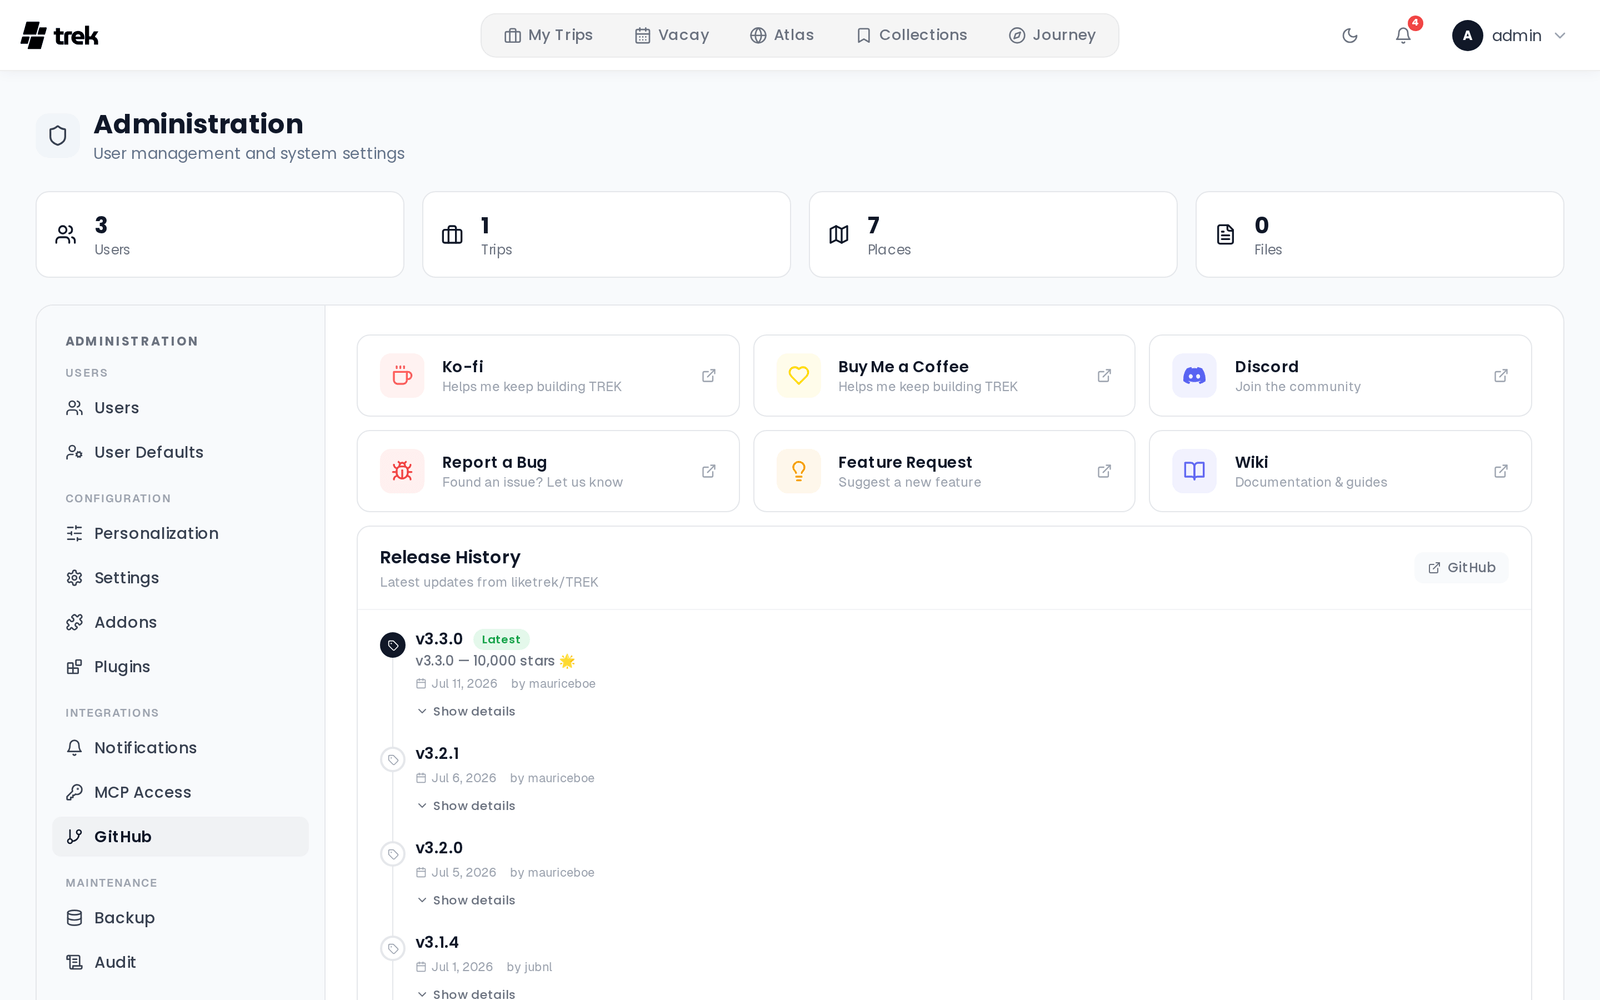Viewport: 1600px width, 1000px height.
Task: Click Discord Join the community text
Action: [1297, 387]
